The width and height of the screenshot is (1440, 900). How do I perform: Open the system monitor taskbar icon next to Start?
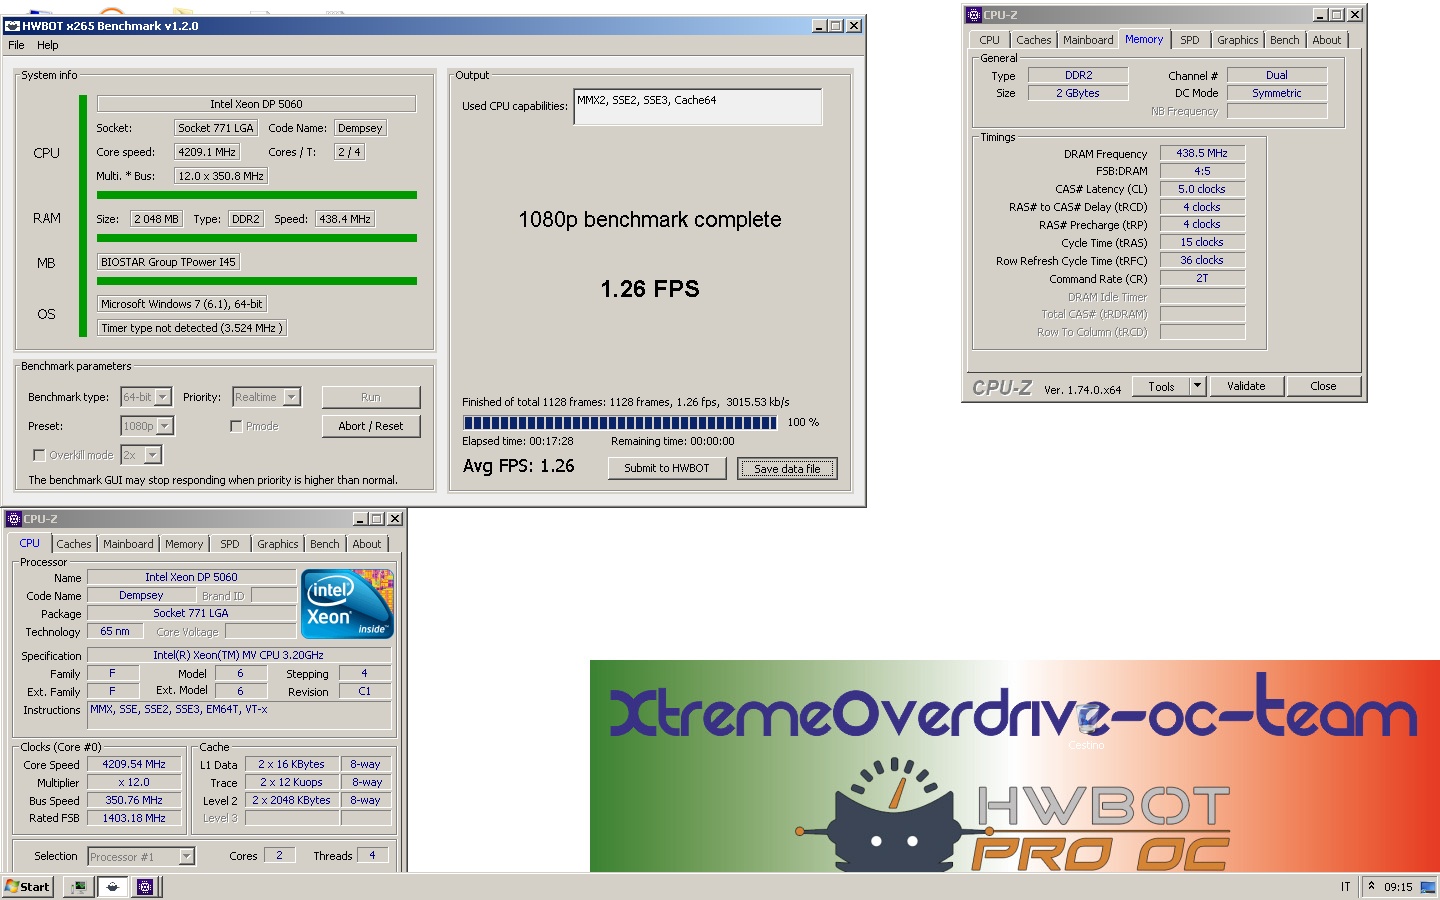78,887
